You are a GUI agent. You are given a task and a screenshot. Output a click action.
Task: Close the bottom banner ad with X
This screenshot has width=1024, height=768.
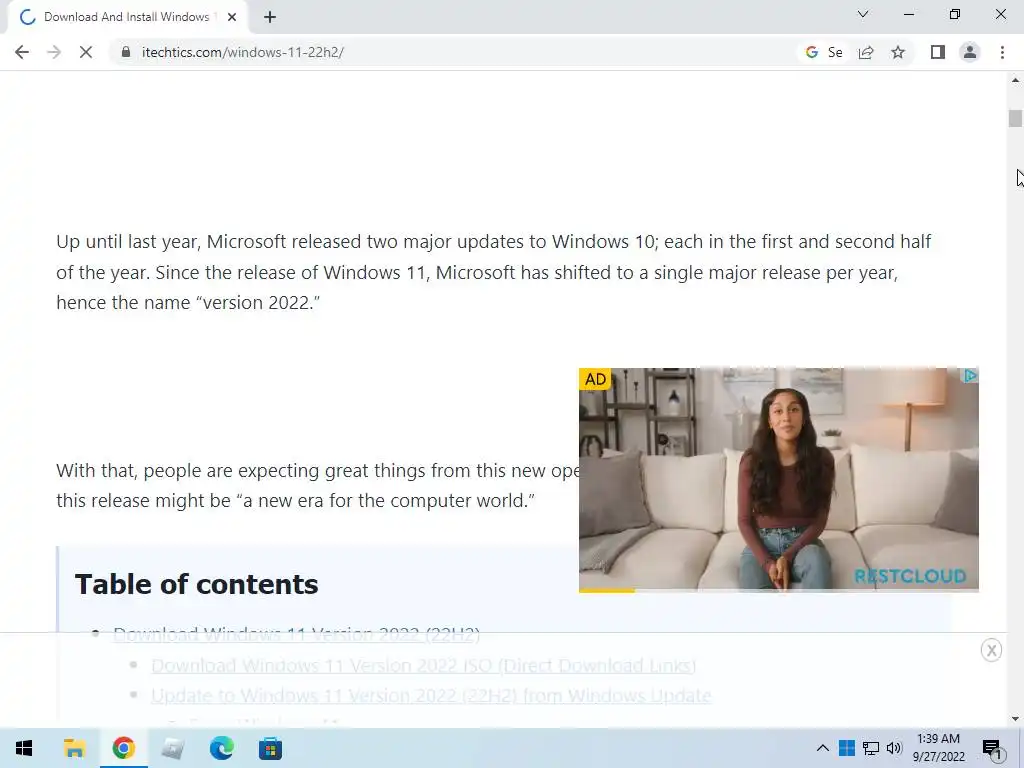991,650
